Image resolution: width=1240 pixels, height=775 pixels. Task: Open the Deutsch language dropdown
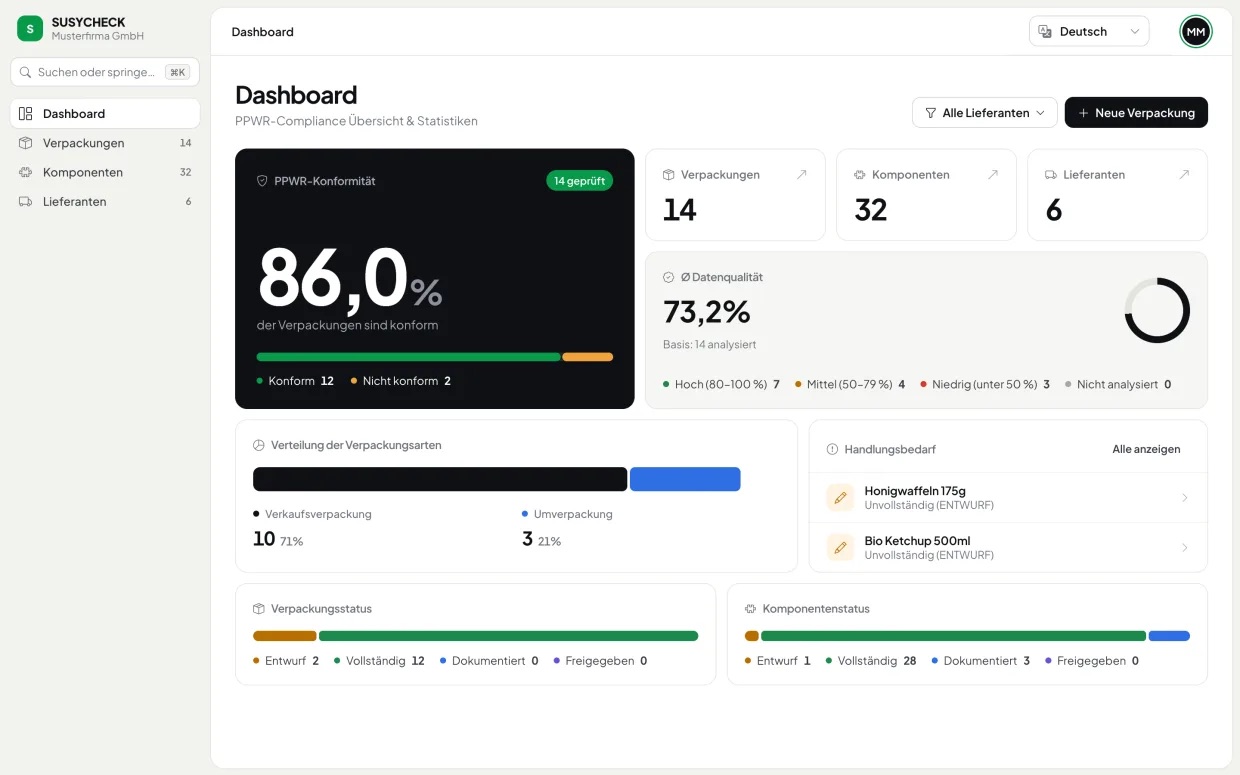[1089, 32]
